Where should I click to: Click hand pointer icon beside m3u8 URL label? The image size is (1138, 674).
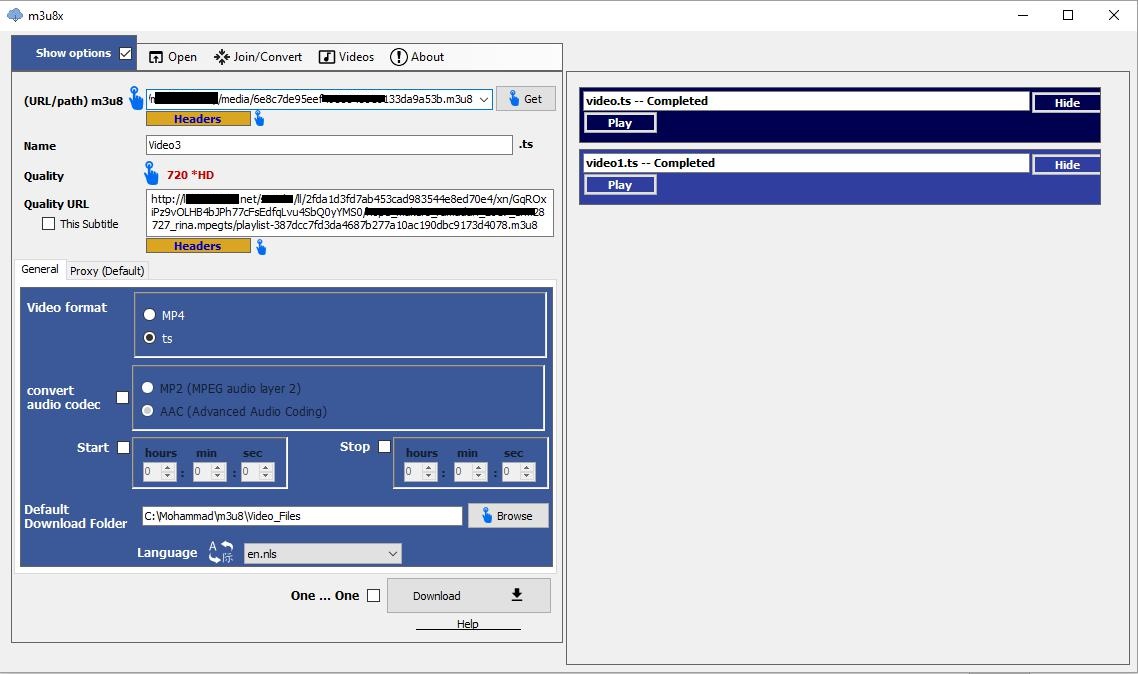(136, 98)
